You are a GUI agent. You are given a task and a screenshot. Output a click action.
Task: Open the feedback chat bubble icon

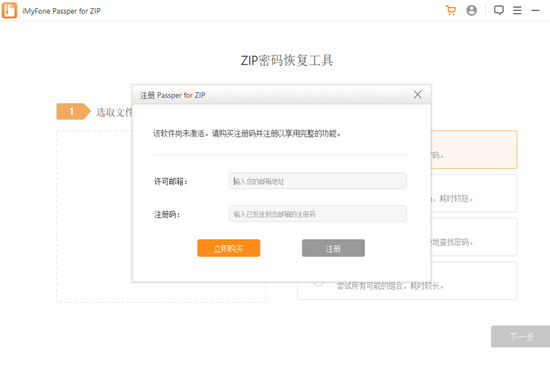(498, 11)
